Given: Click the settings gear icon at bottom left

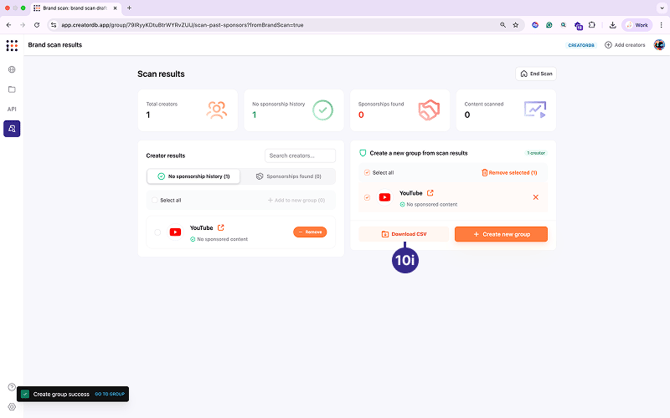Looking at the screenshot, I should pyautogui.click(x=12, y=406).
